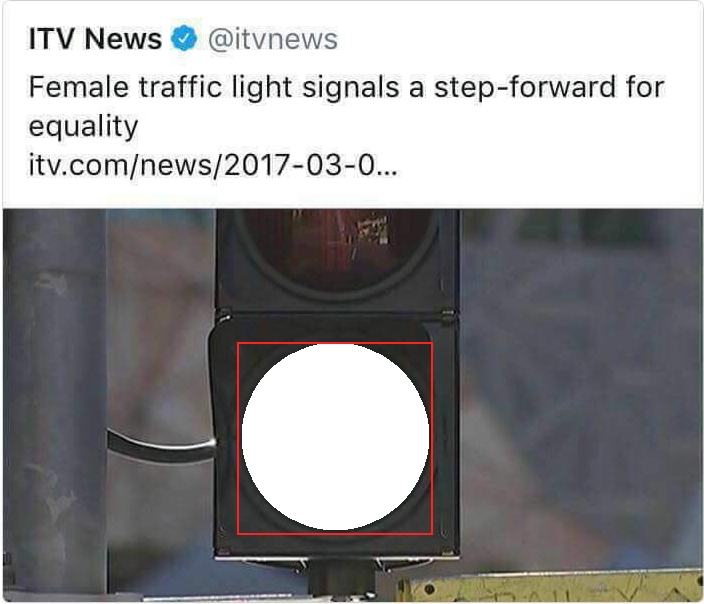Select the word "step-forward" in the tweet
Screen dimensions: 704x604
tap(525, 87)
